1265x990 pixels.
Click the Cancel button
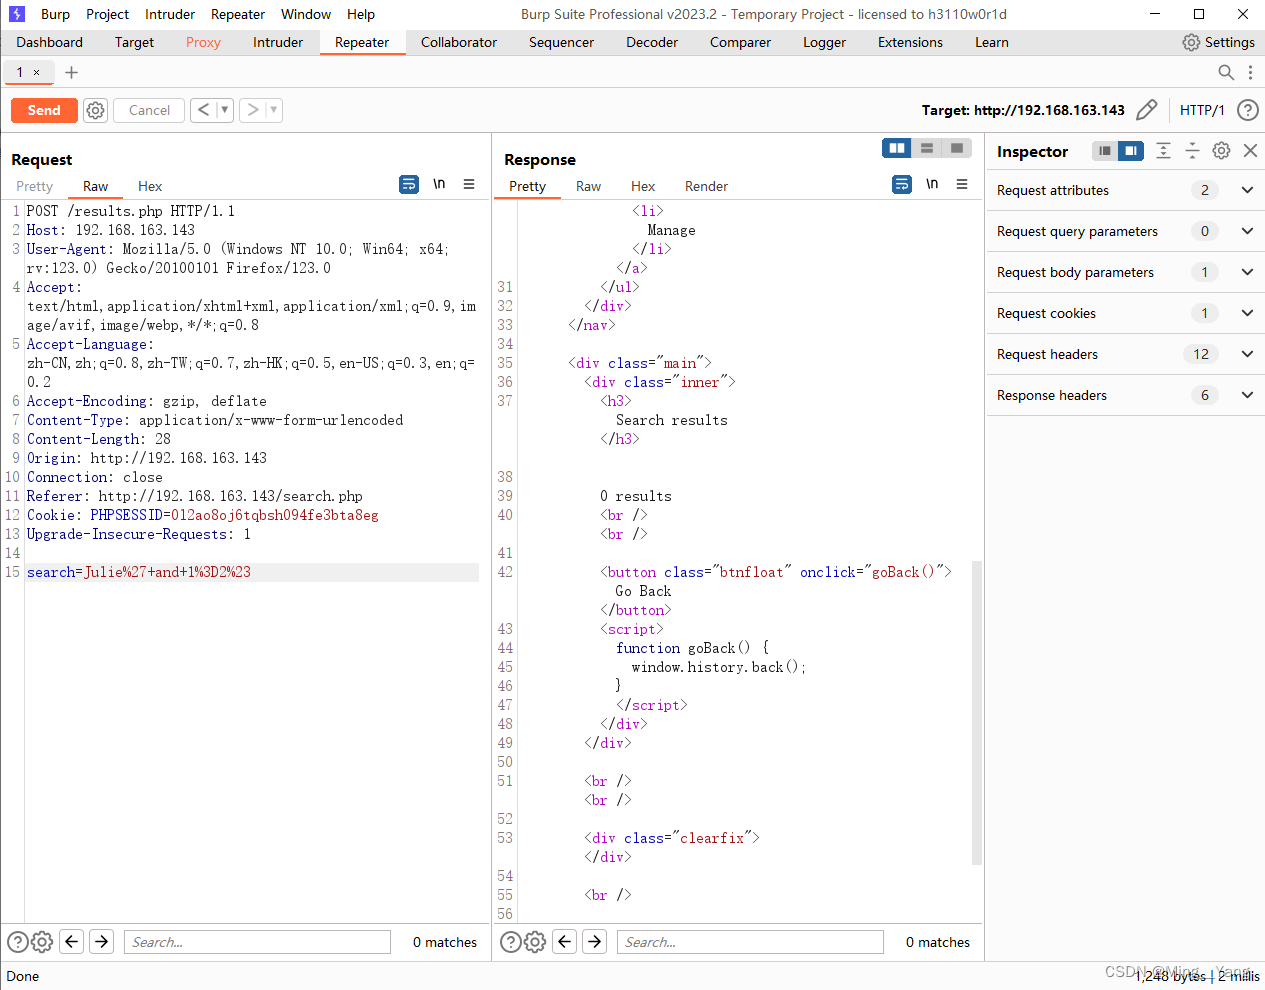149,110
